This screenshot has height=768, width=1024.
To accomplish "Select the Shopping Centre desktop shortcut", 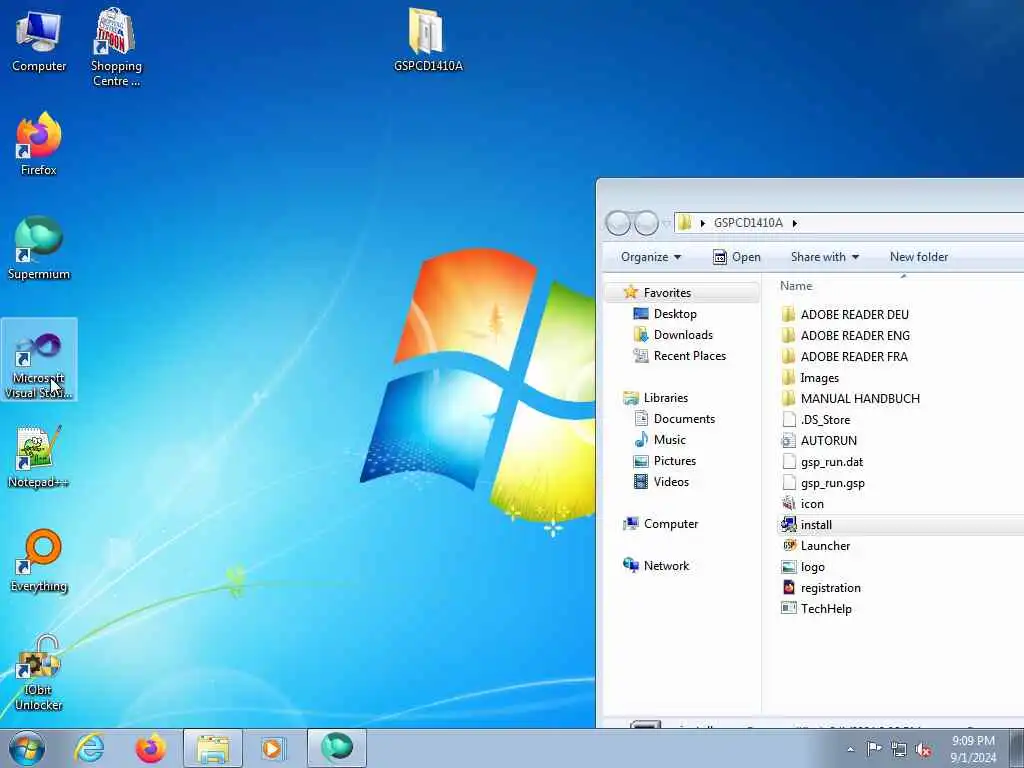I will click(116, 48).
